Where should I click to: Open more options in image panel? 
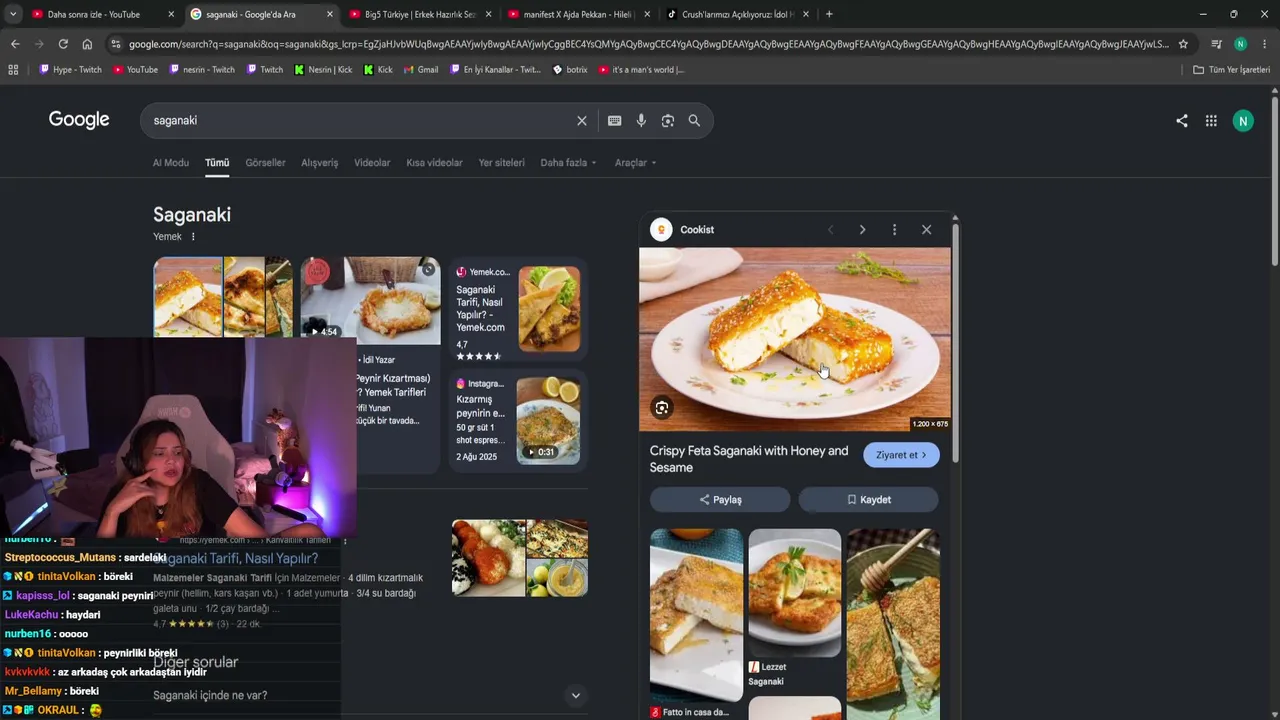(x=894, y=230)
